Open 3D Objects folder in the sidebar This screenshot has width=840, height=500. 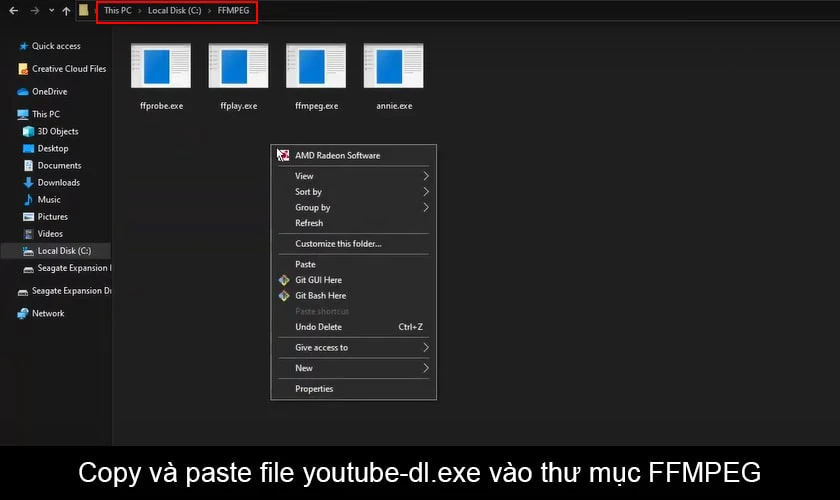click(x=58, y=131)
